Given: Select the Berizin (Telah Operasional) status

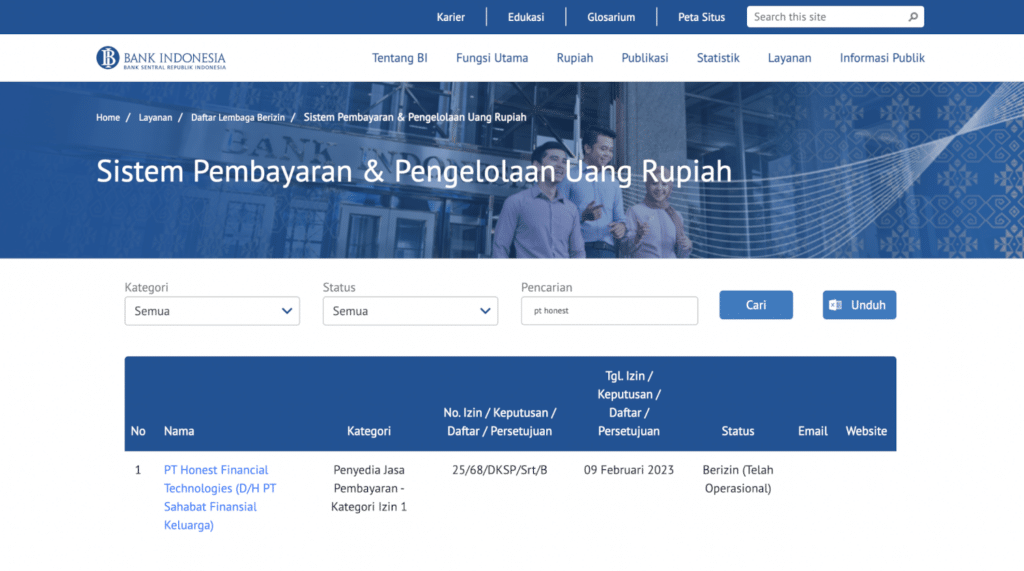Looking at the screenshot, I should pos(738,479).
